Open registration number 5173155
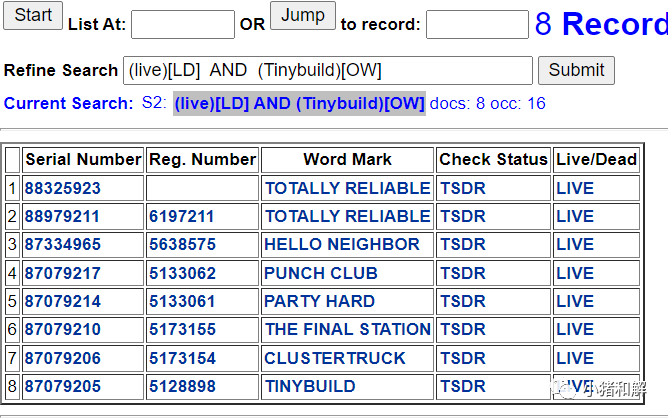This screenshot has width=668, height=419. pyautogui.click(x=182, y=329)
